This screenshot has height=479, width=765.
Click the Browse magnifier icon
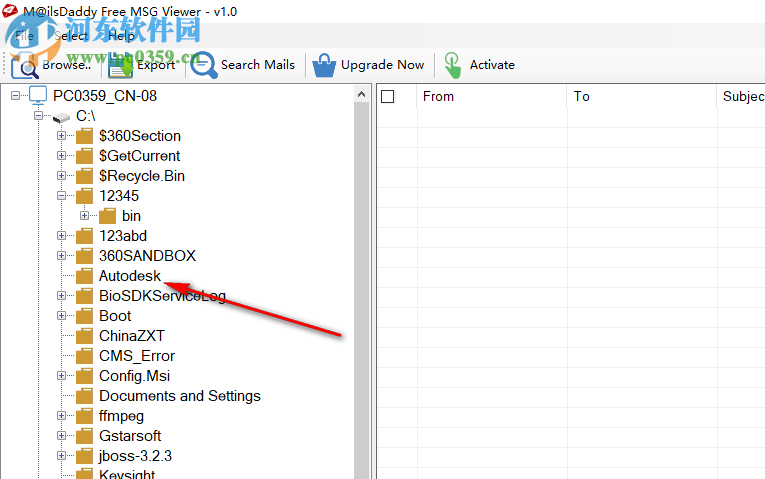(24, 65)
